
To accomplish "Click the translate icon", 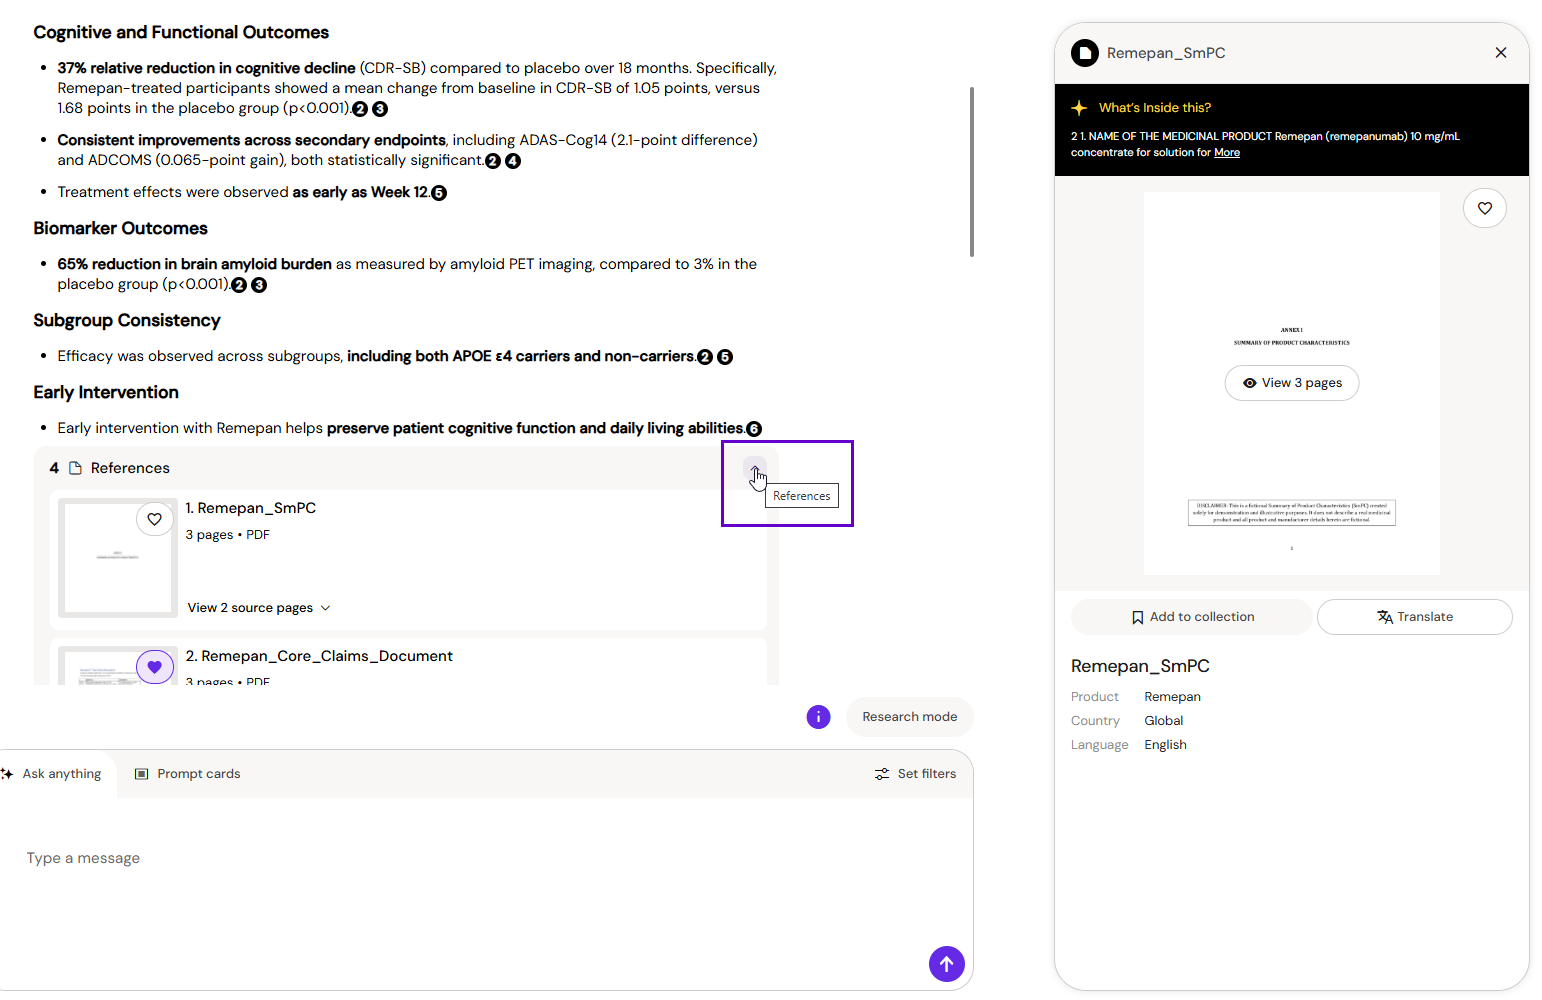I will 1385,617.
